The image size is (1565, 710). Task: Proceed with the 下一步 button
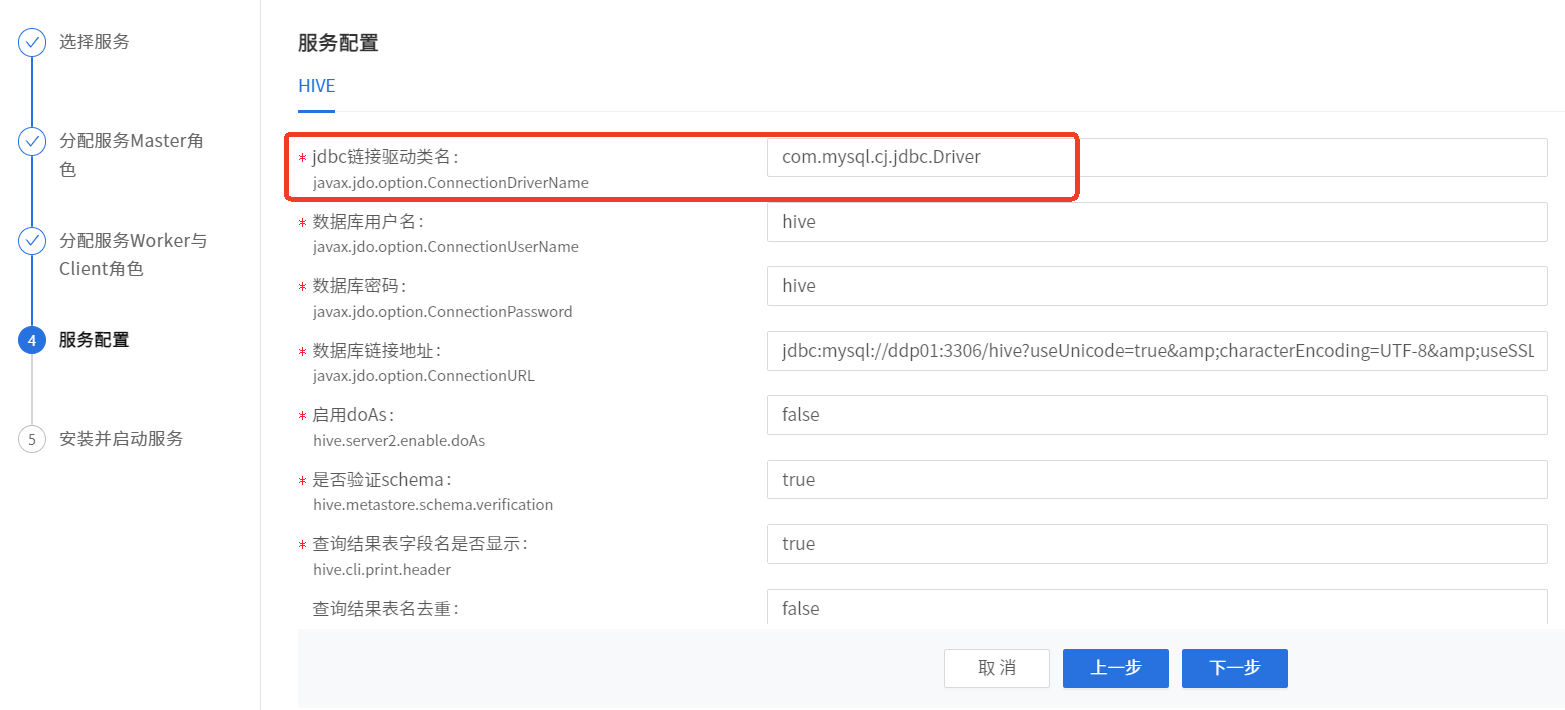tap(1234, 668)
